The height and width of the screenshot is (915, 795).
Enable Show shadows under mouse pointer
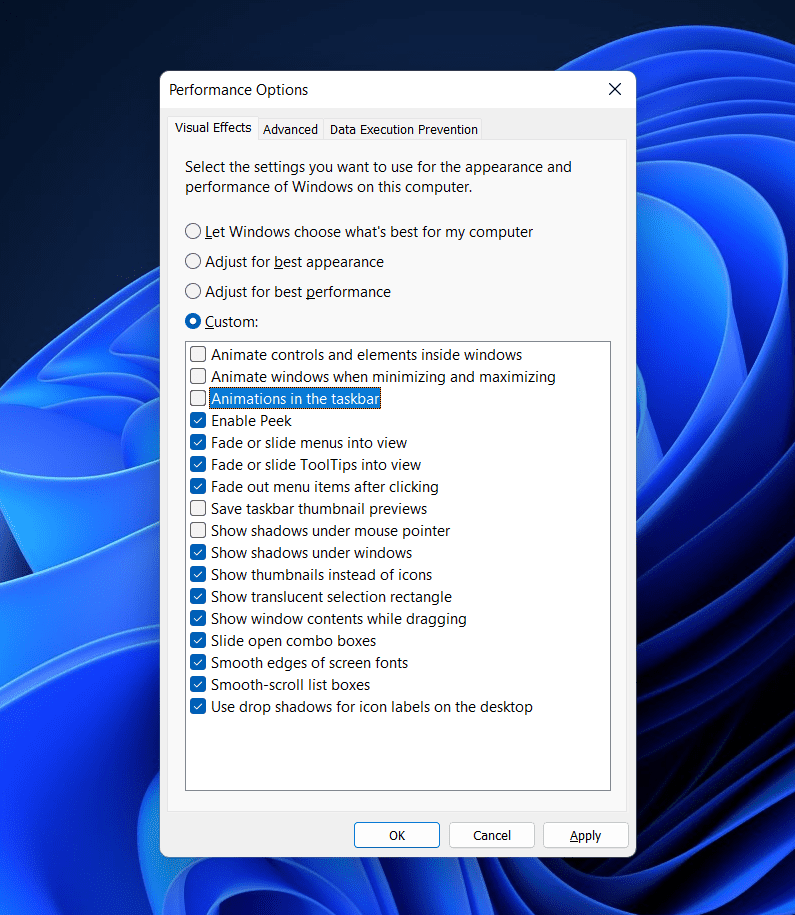click(x=198, y=531)
